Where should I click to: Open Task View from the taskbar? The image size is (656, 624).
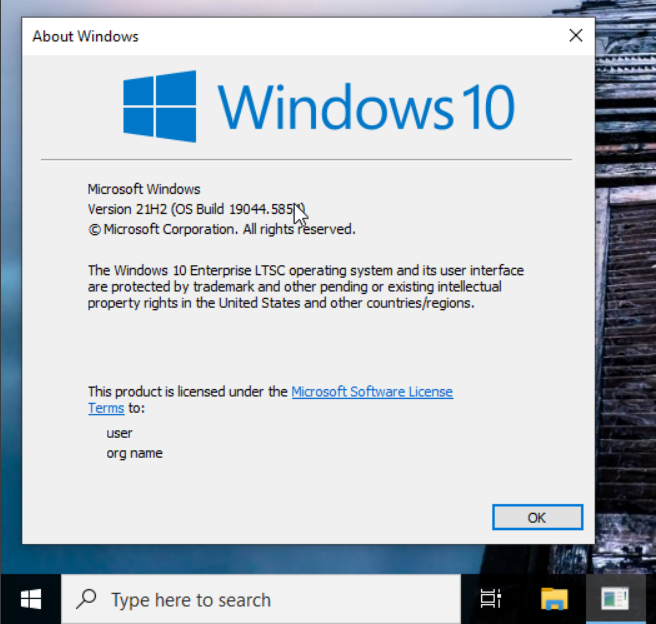click(x=491, y=599)
